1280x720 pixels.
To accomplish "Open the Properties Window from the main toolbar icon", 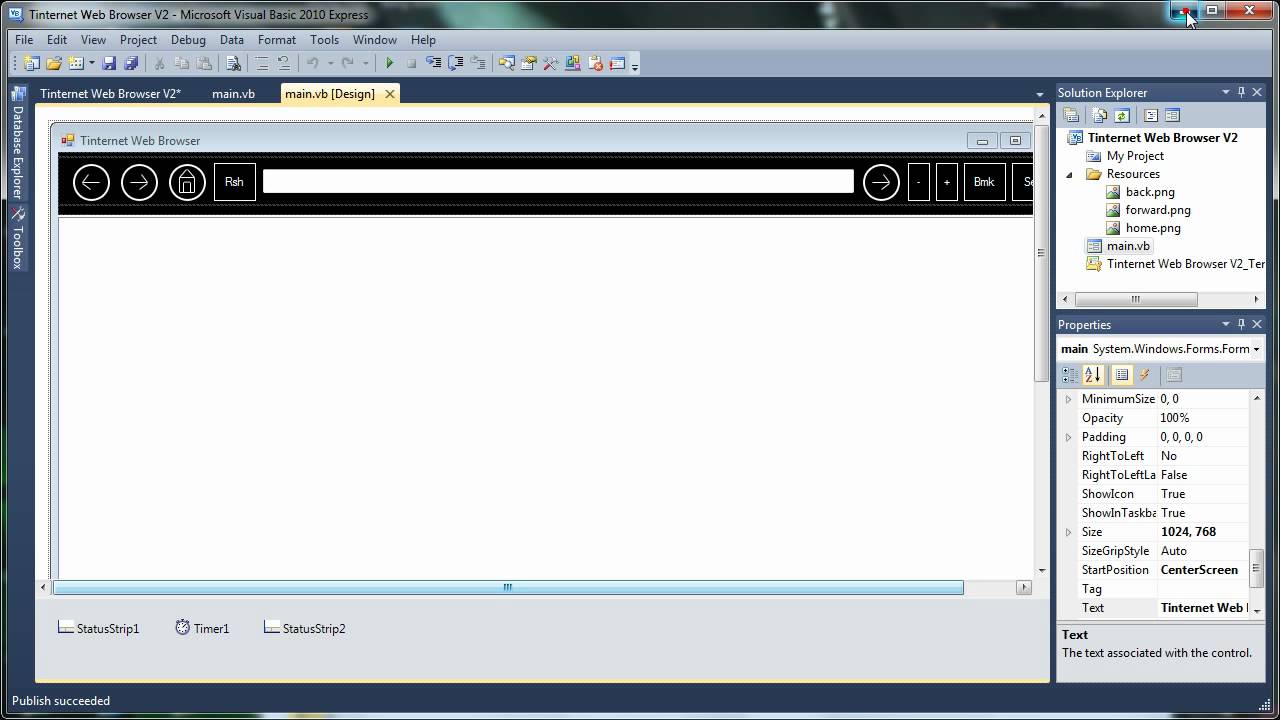I will pyautogui.click(x=529, y=63).
